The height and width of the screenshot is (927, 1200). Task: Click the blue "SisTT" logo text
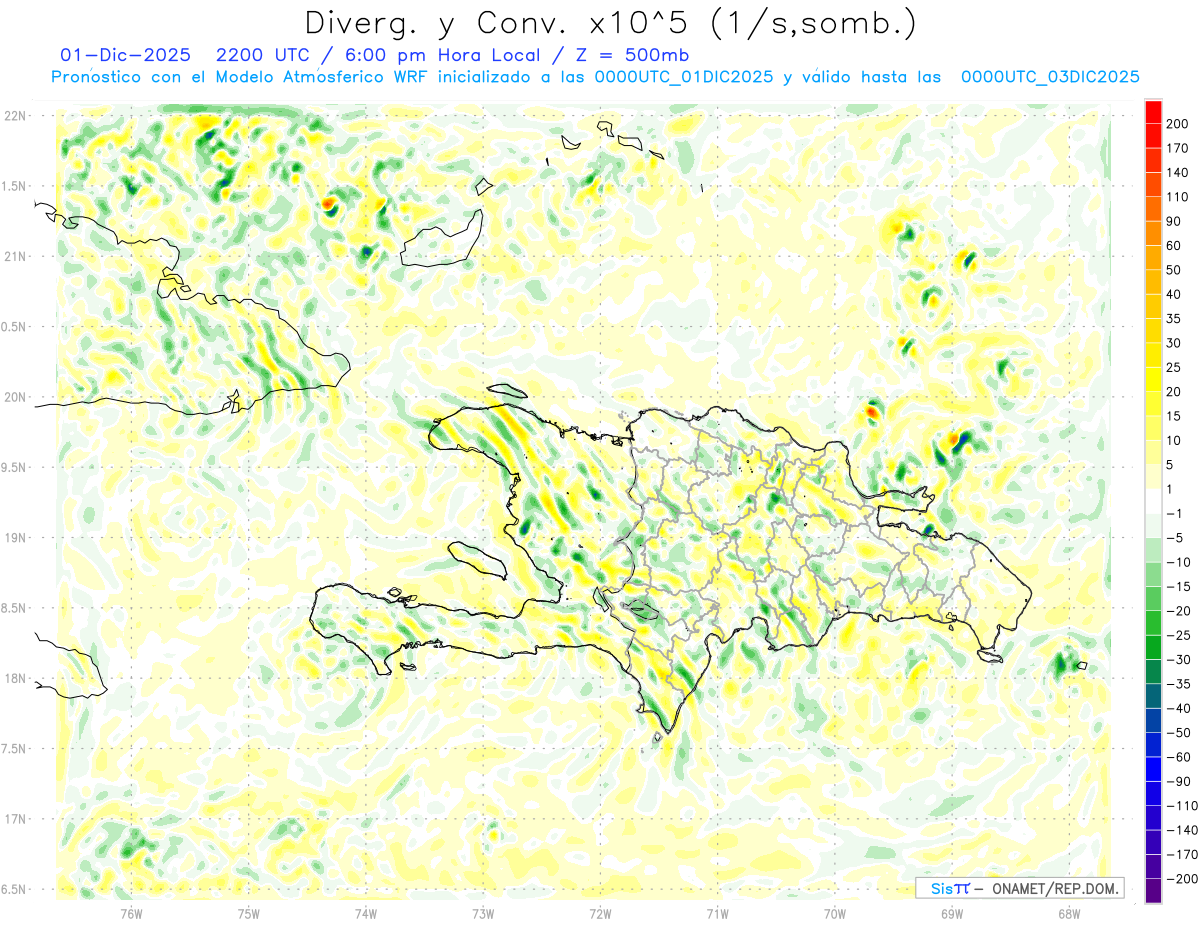949,888
